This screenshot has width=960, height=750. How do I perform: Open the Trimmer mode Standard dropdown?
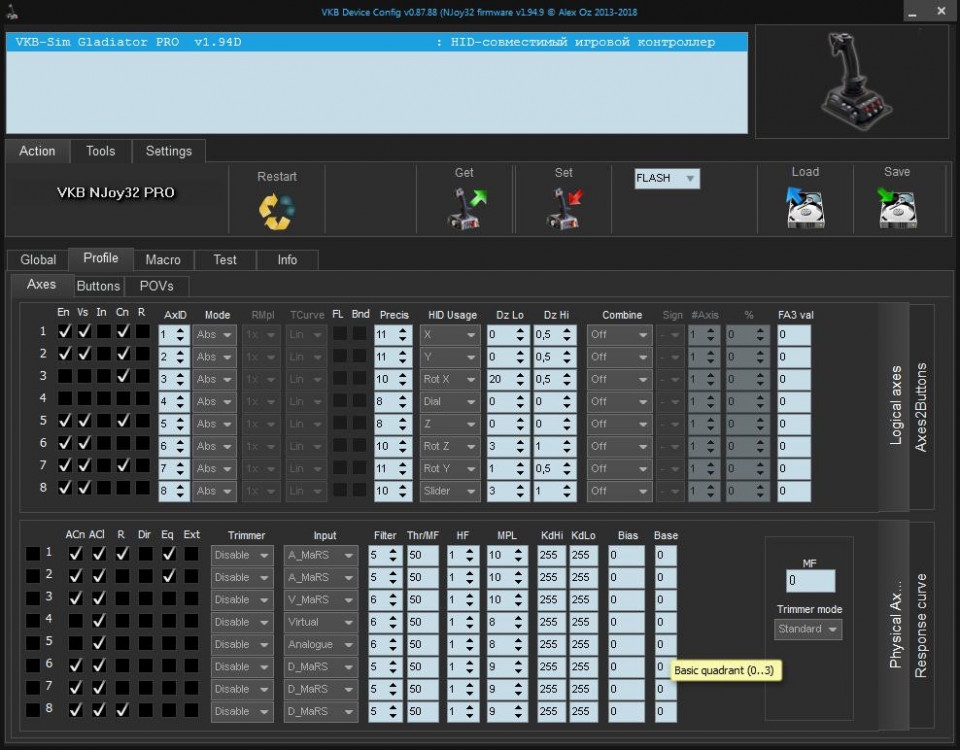point(809,629)
